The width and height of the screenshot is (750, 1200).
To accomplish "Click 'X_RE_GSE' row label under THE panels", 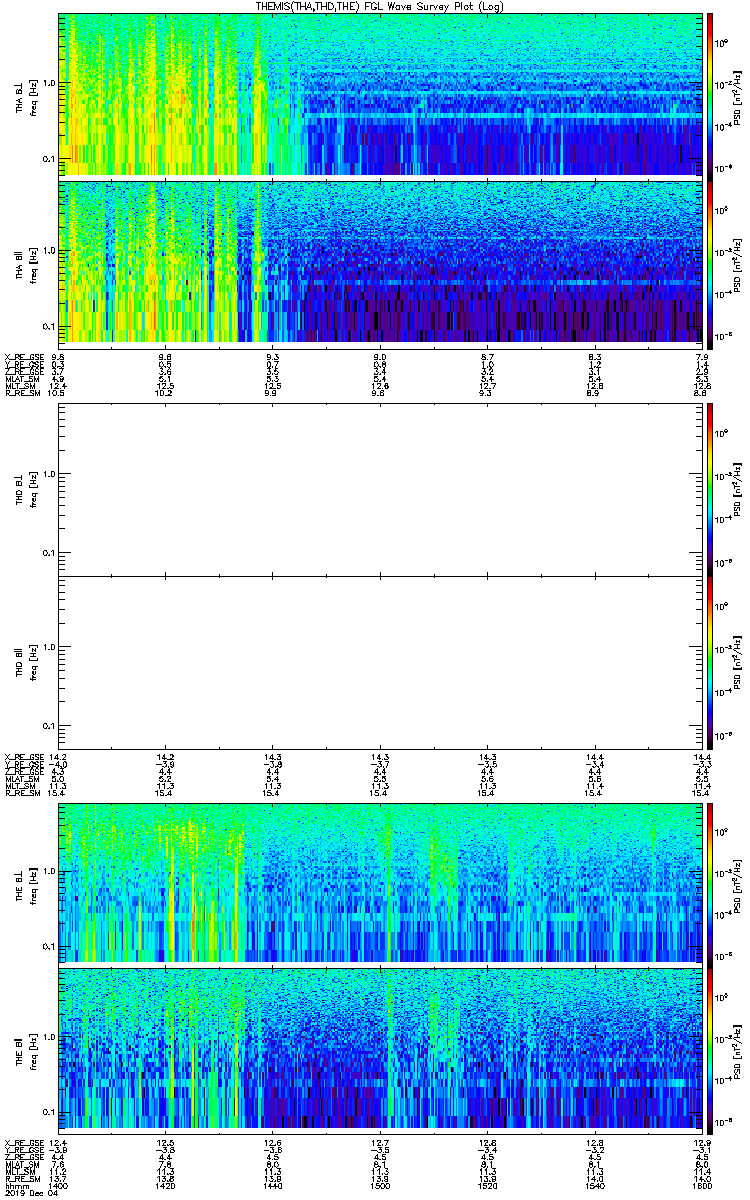I will 22,1143.
